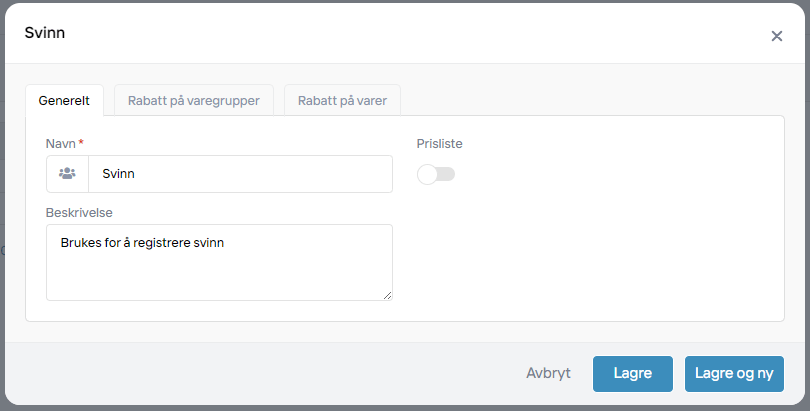Enable the Prisliste toggle switch
The height and width of the screenshot is (411, 810).
436,175
